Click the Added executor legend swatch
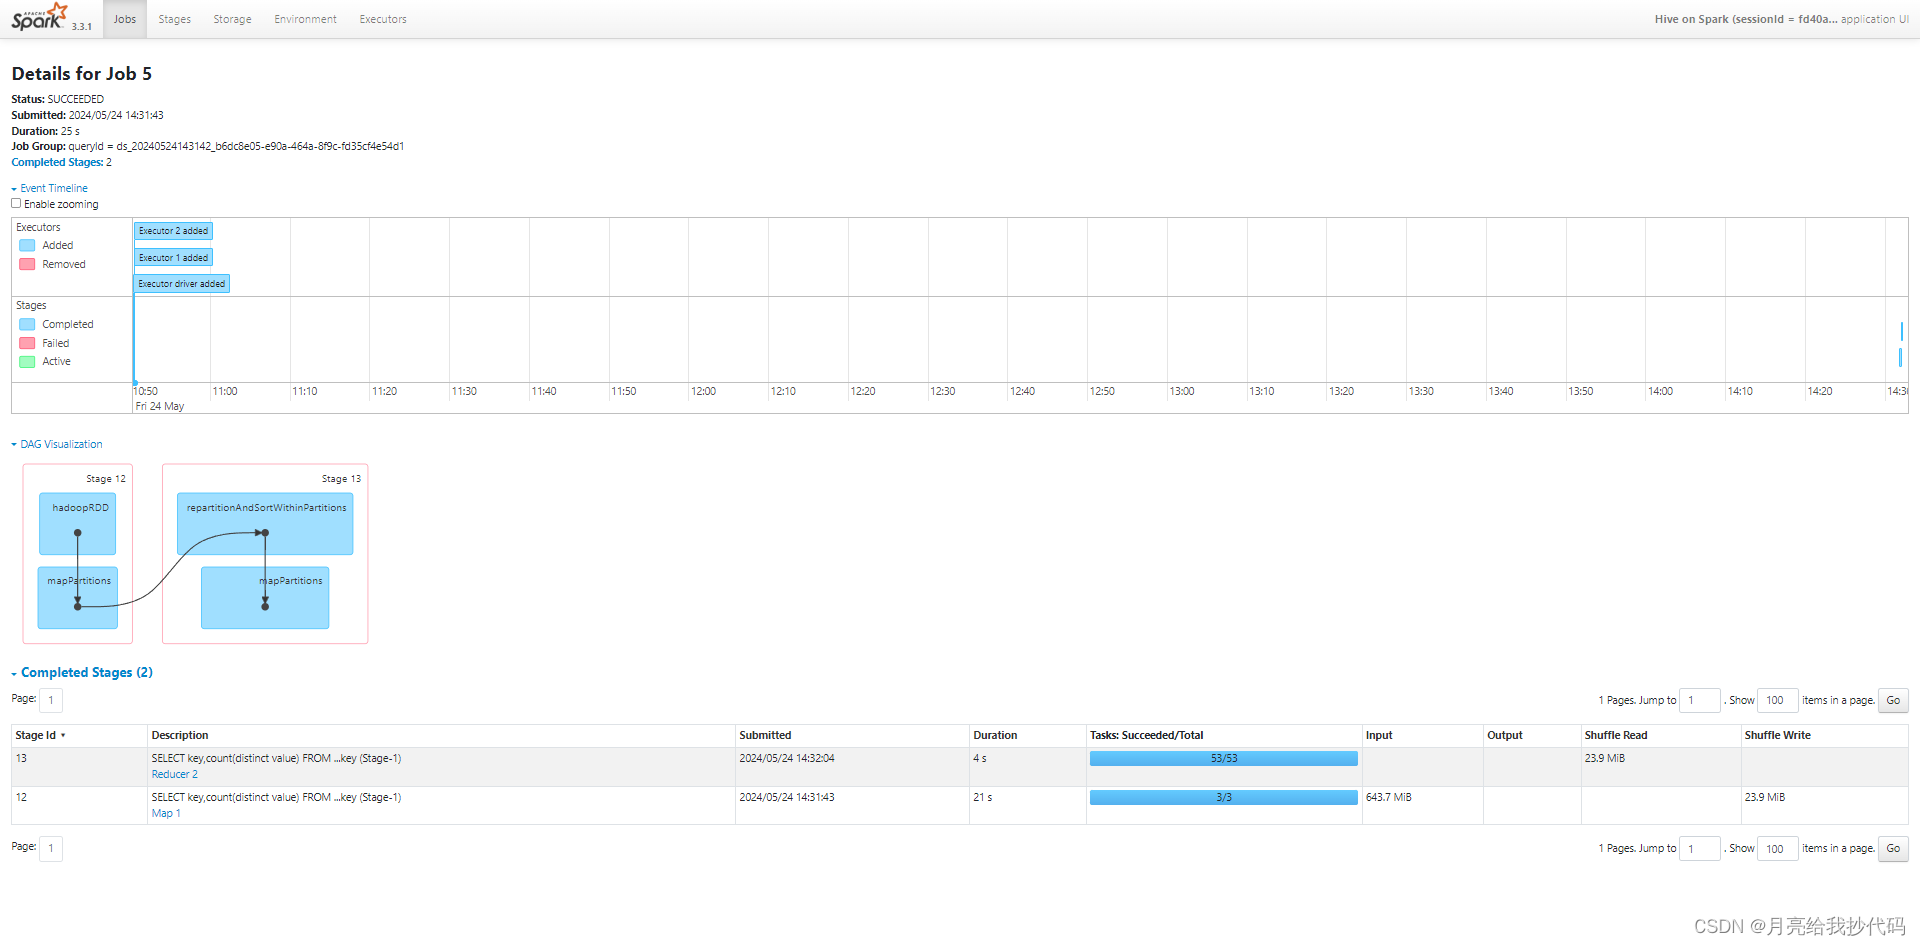The width and height of the screenshot is (1920, 945). click(x=27, y=245)
